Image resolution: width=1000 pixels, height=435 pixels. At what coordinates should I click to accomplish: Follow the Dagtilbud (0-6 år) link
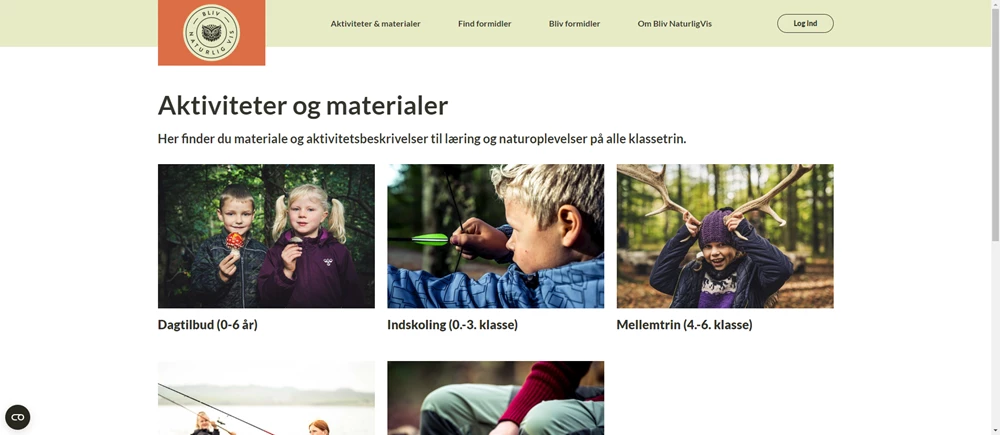207,325
